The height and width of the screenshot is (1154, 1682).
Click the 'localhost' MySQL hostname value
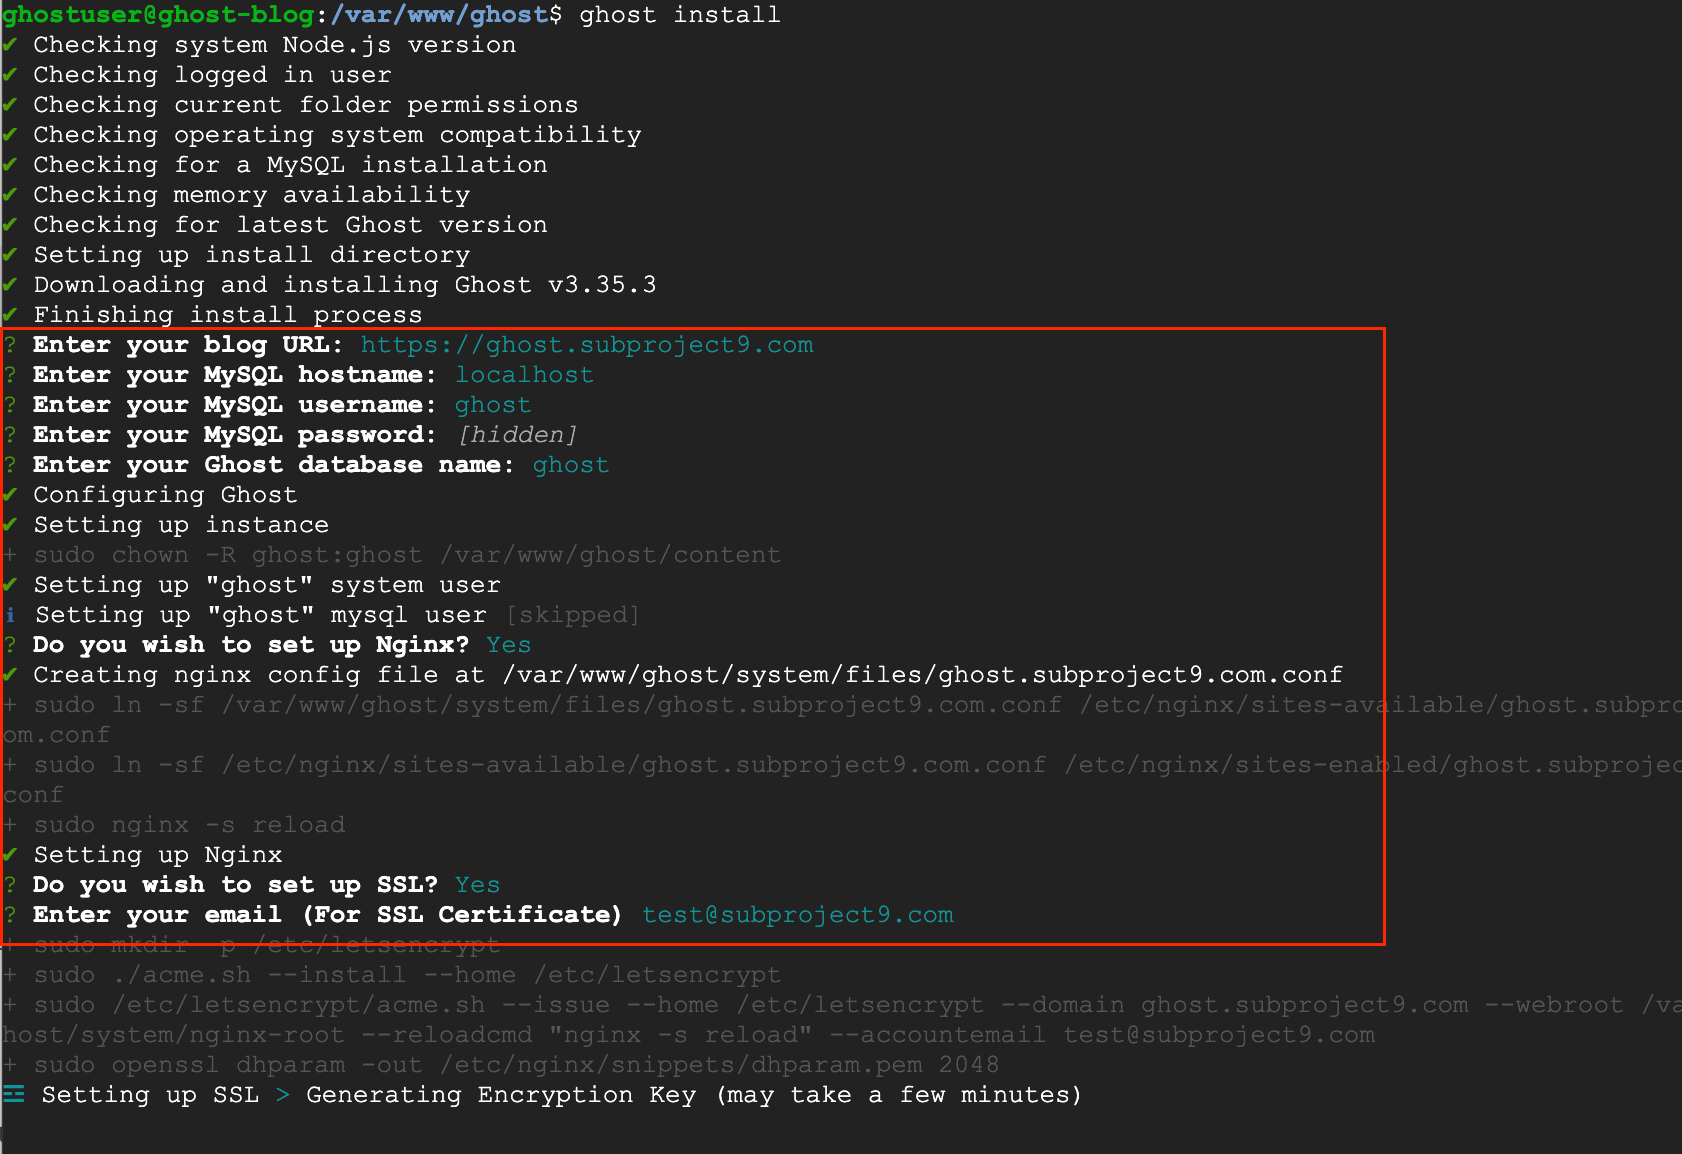(525, 375)
